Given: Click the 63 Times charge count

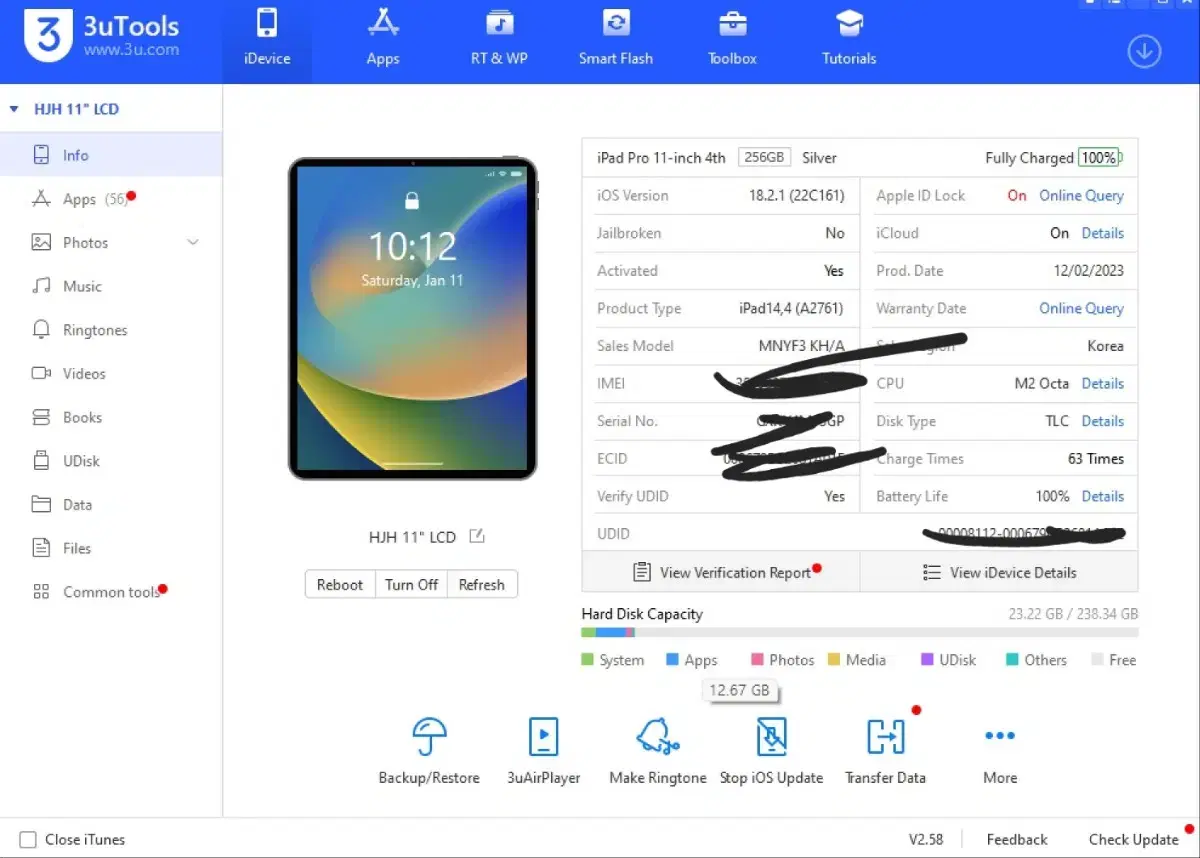Looking at the screenshot, I should pos(1096,458).
